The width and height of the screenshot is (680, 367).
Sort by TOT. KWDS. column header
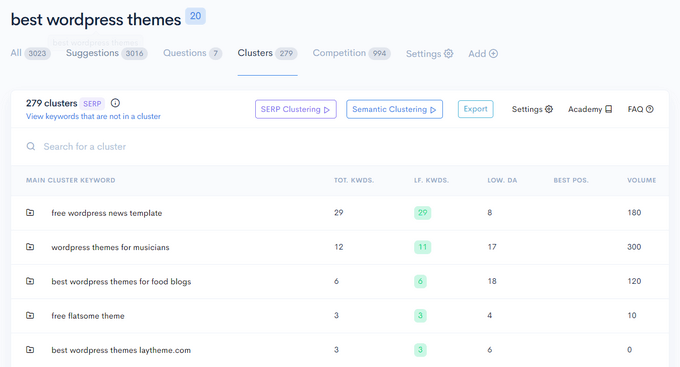pos(354,180)
